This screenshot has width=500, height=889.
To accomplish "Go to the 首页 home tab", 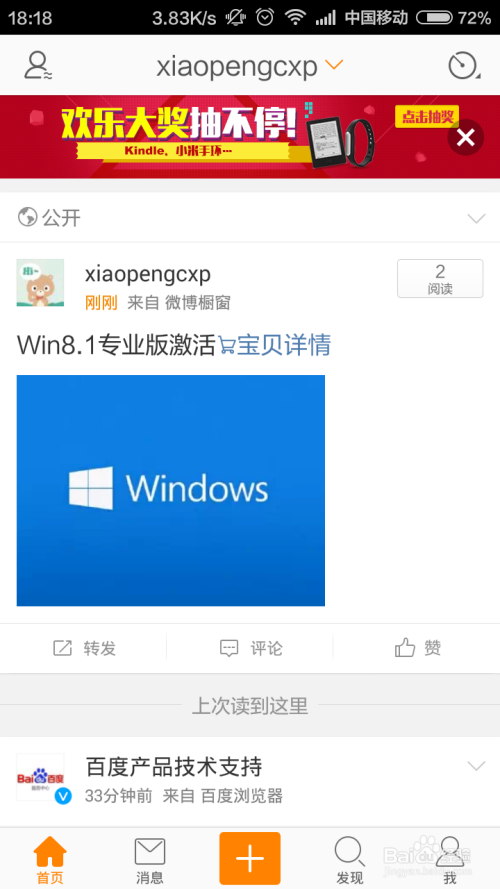I will pos(50,861).
